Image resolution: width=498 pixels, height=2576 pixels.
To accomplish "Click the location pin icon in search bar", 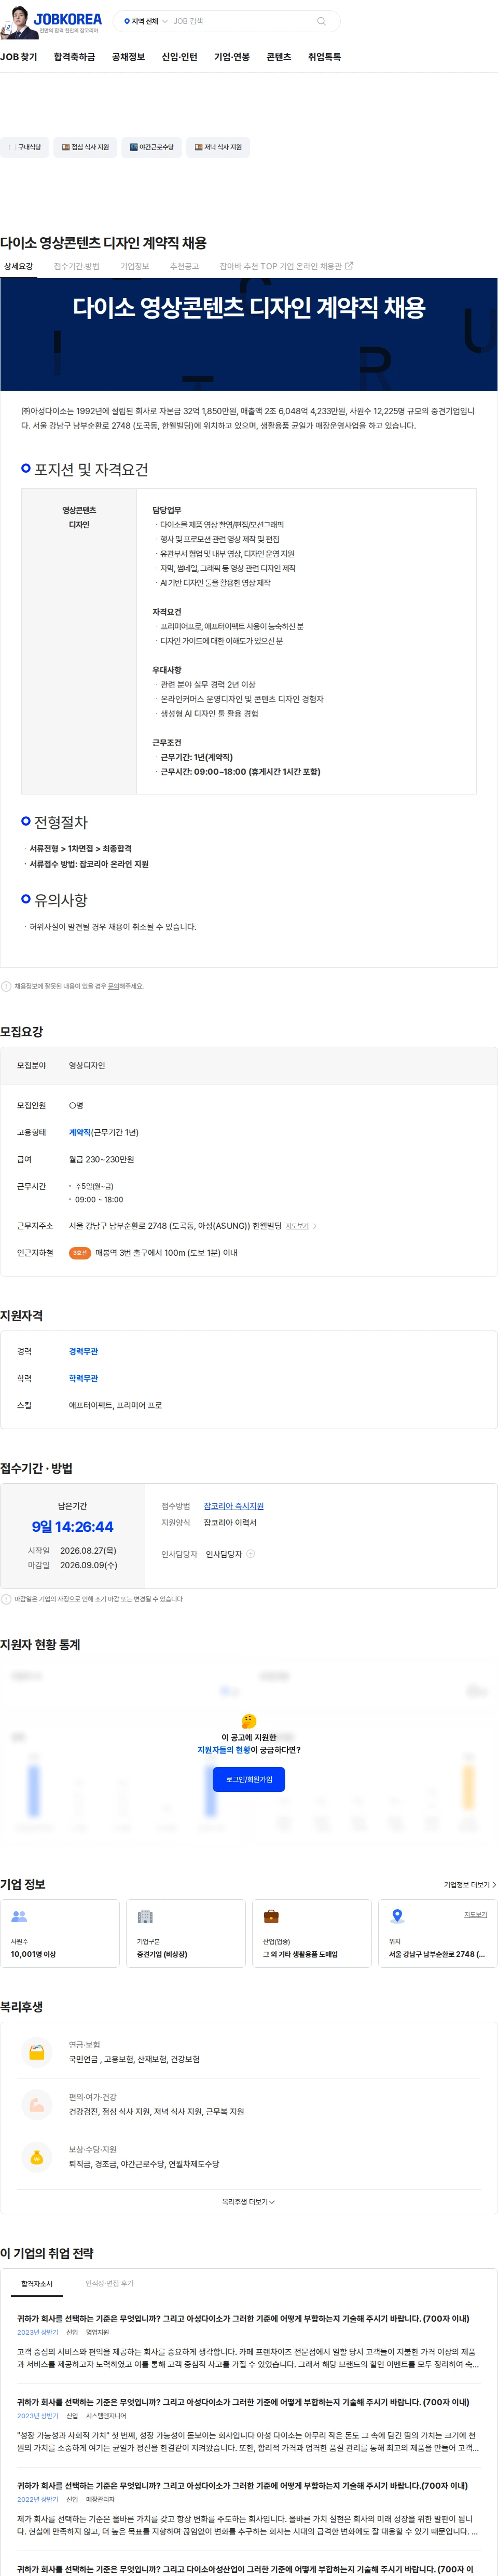I will click(x=127, y=21).
